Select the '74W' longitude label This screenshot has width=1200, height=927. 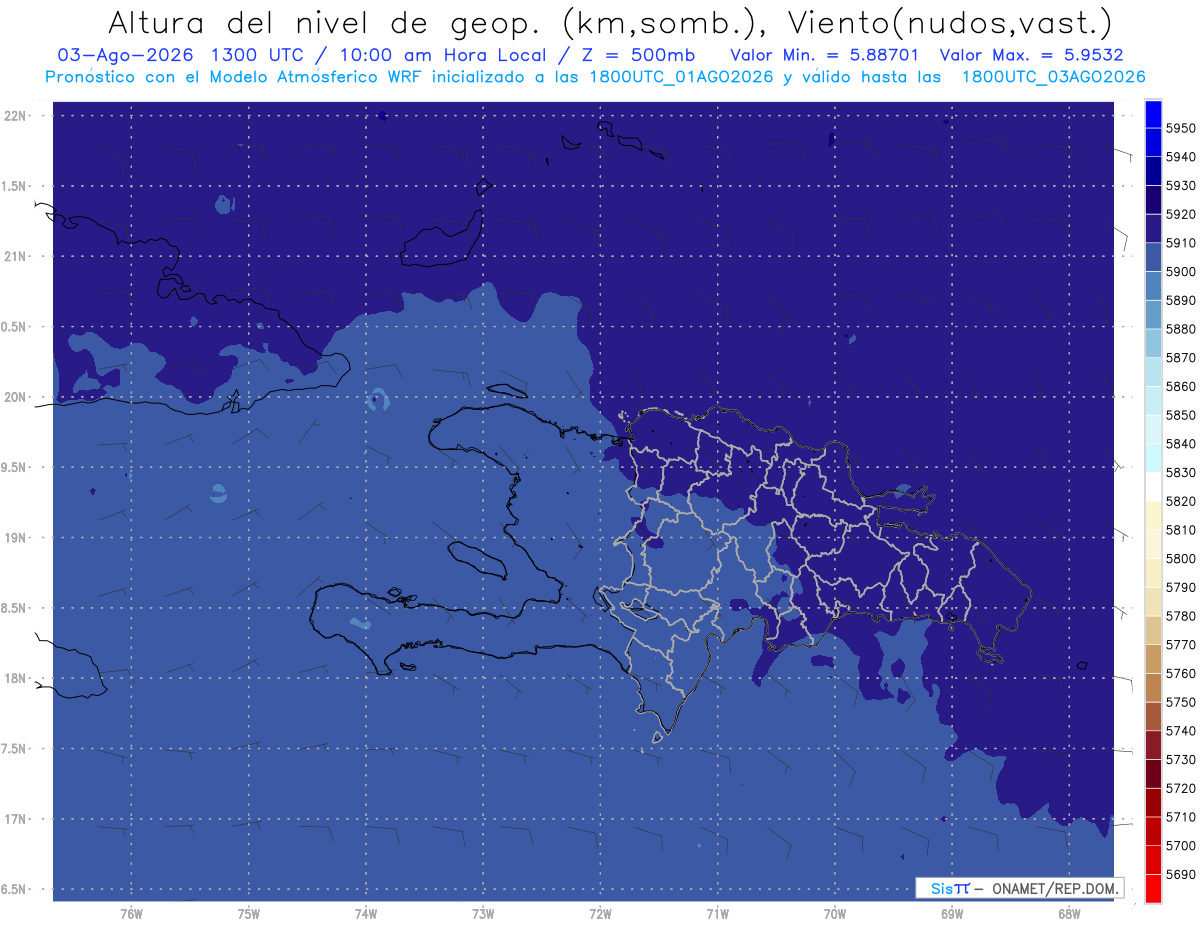pos(365,914)
